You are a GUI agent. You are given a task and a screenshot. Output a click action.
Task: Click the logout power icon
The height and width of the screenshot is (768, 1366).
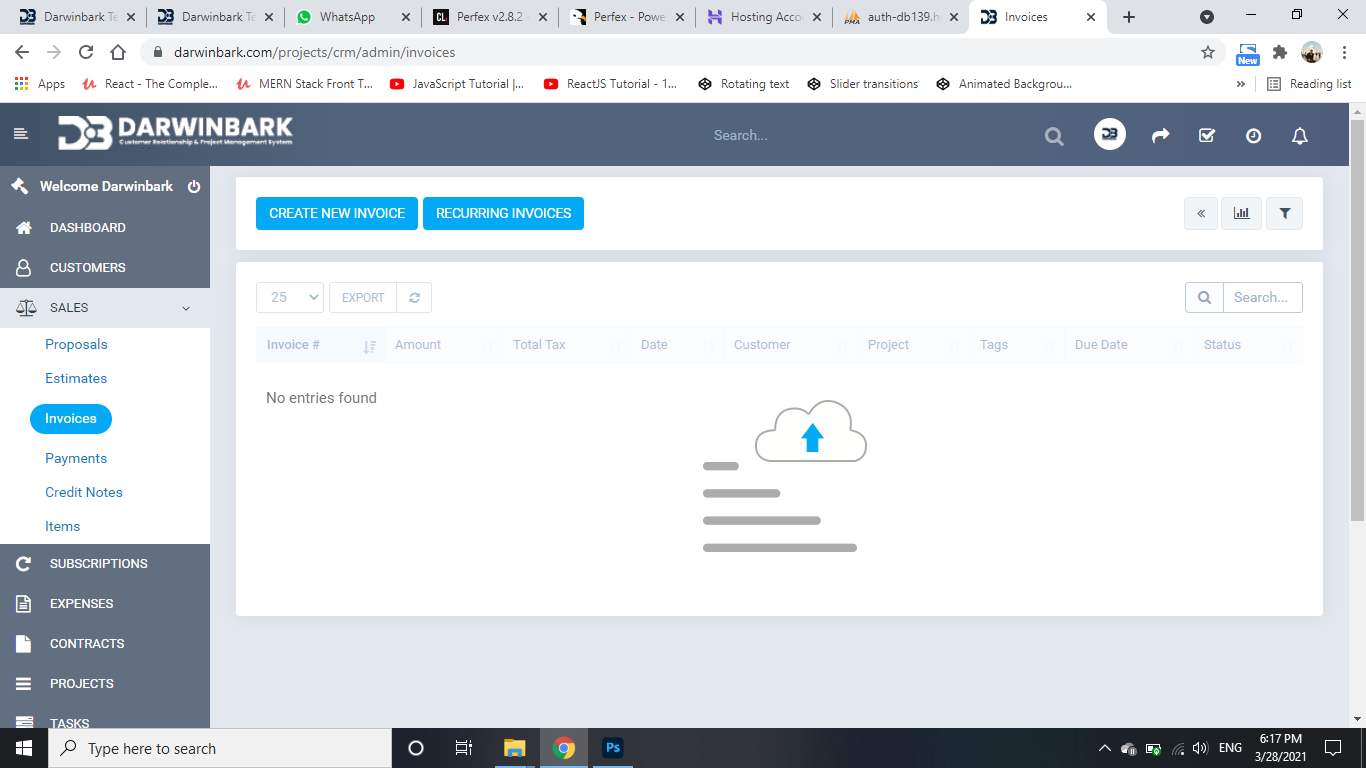[x=194, y=187]
